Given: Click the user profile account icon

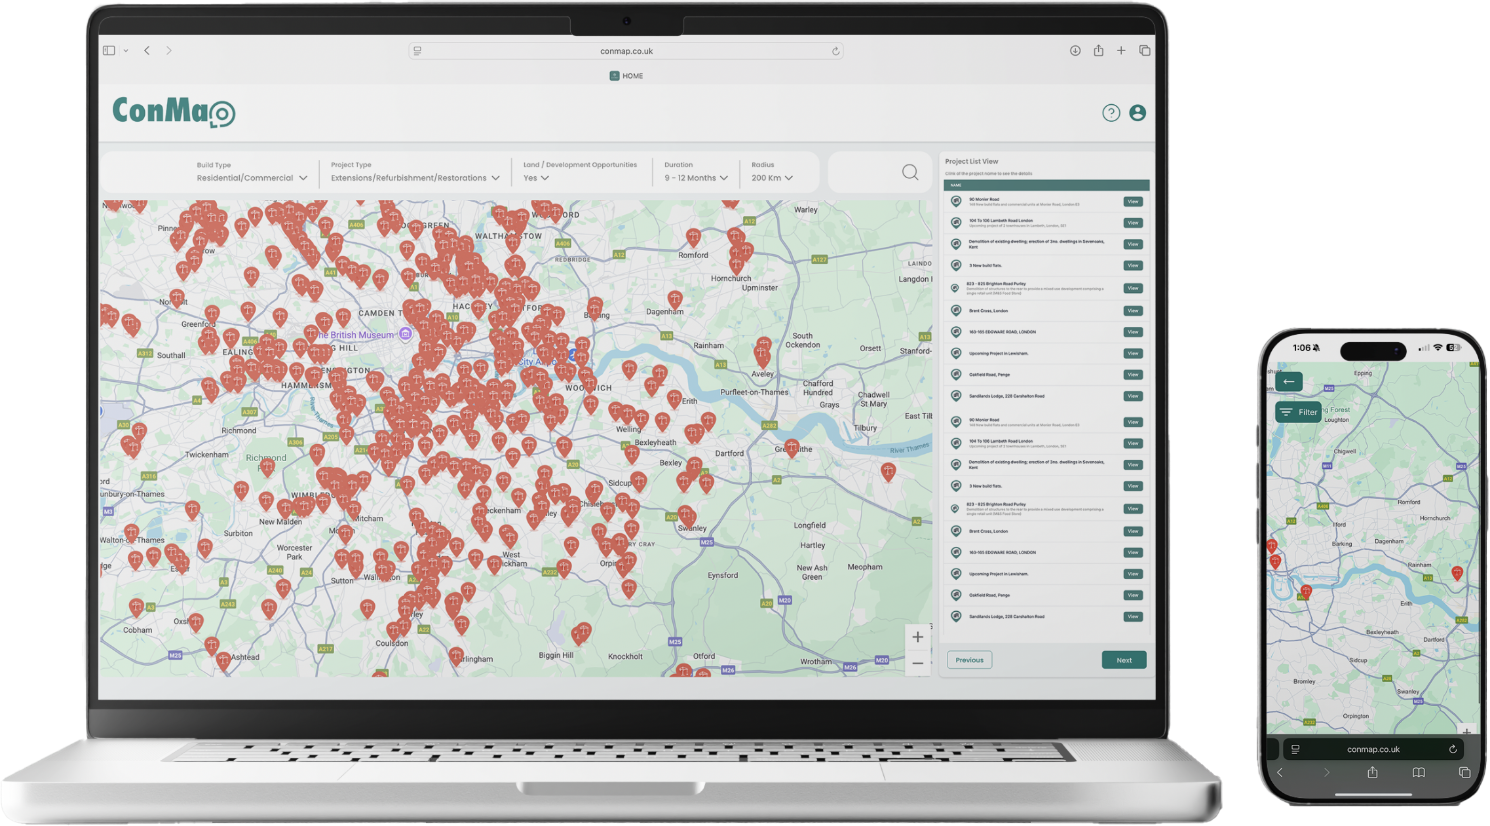Looking at the screenshot, I should click(x=1137, y=113).
